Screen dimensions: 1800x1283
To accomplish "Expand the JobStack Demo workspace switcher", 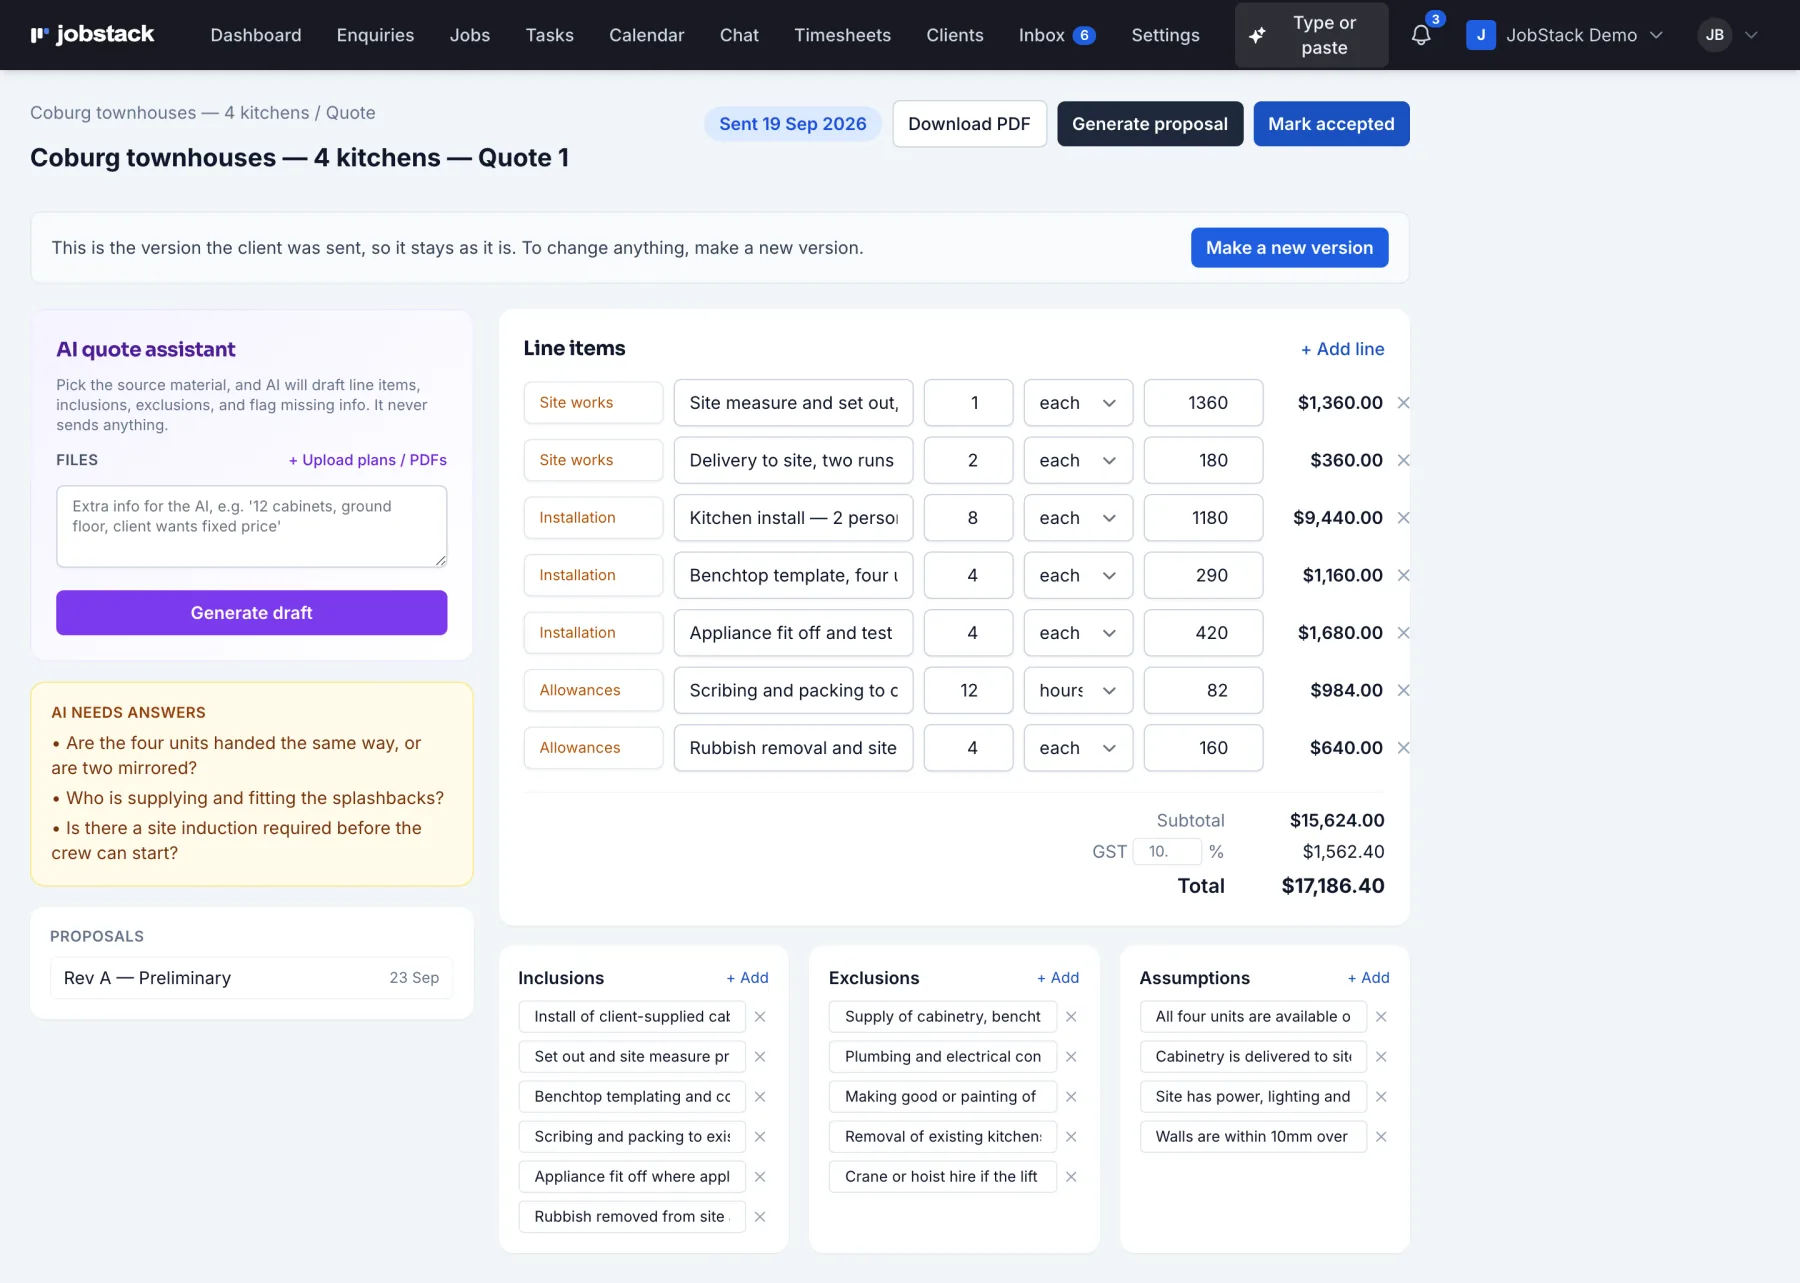I will click(1565, 35).
